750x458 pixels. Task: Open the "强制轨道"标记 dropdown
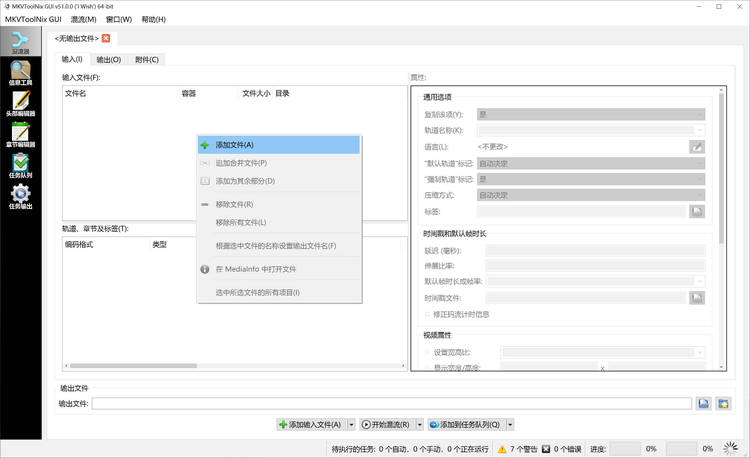pyautogui.click(x=591, y=179)
